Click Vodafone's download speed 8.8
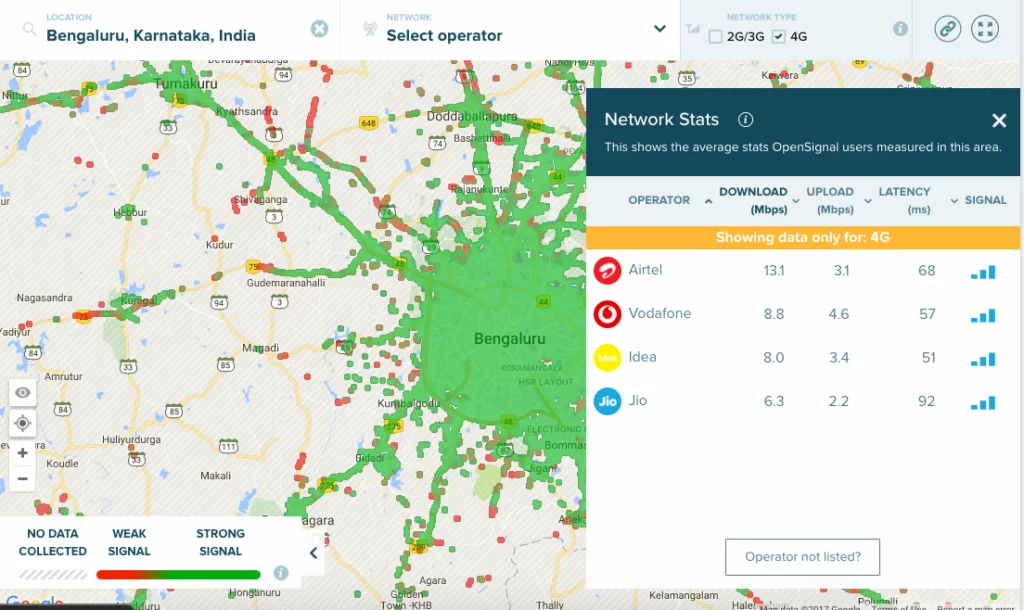 [x=774, y=314]
